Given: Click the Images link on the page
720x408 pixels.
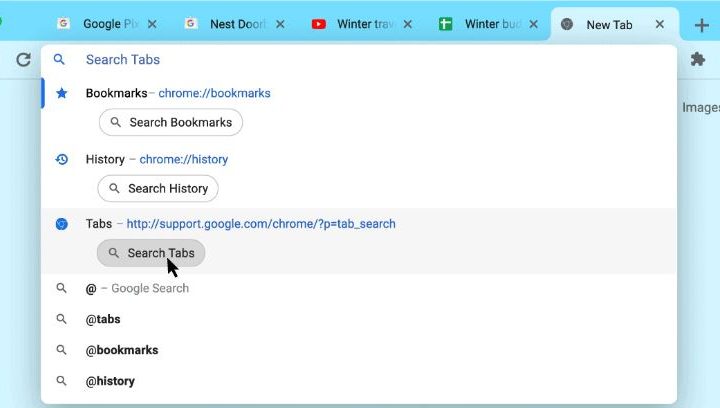Looking at the screenshot, I should point(701,107).
